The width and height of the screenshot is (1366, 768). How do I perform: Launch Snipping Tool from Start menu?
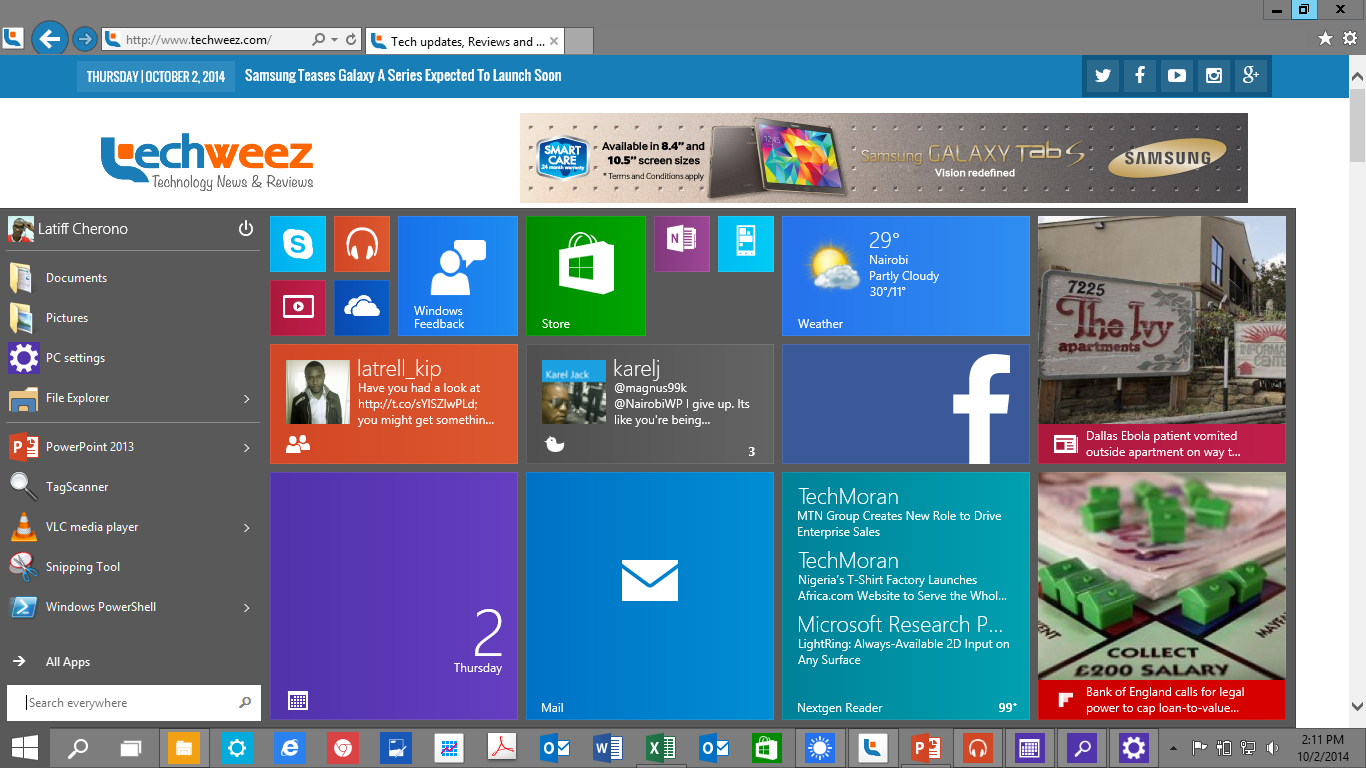133,567
